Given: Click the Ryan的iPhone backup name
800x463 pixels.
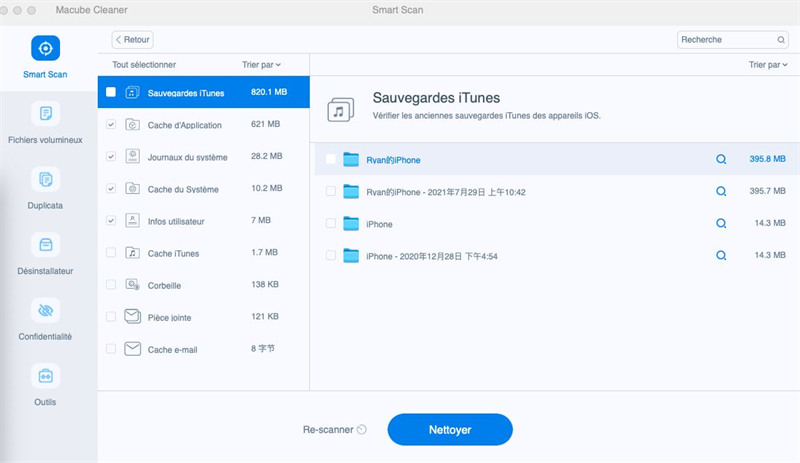Looking at the screenshot, I should [x=393, y=160].
